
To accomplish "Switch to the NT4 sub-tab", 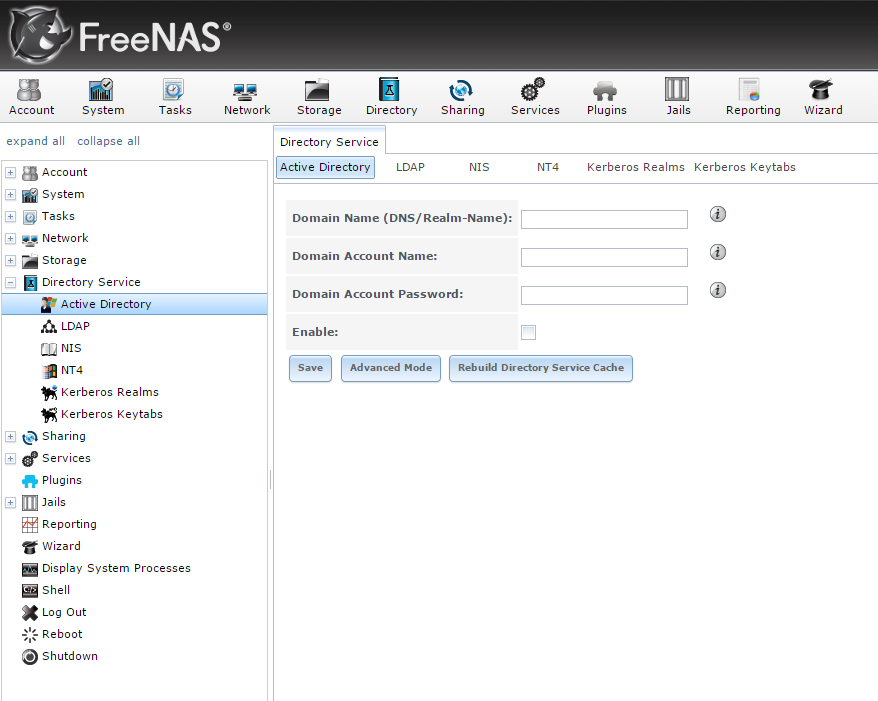I will tap(548, 167).
